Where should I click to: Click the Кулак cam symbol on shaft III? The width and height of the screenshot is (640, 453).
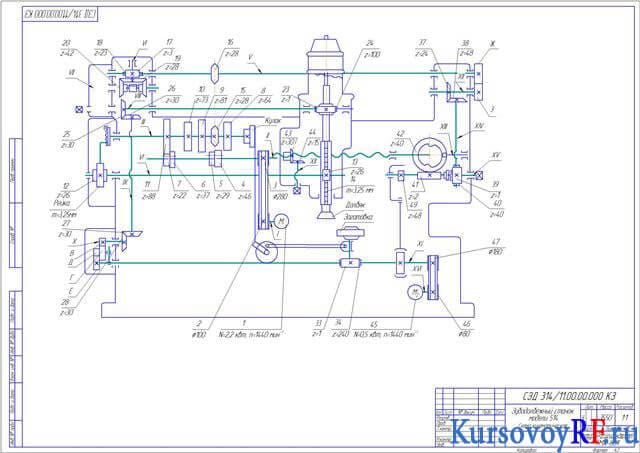249,135
